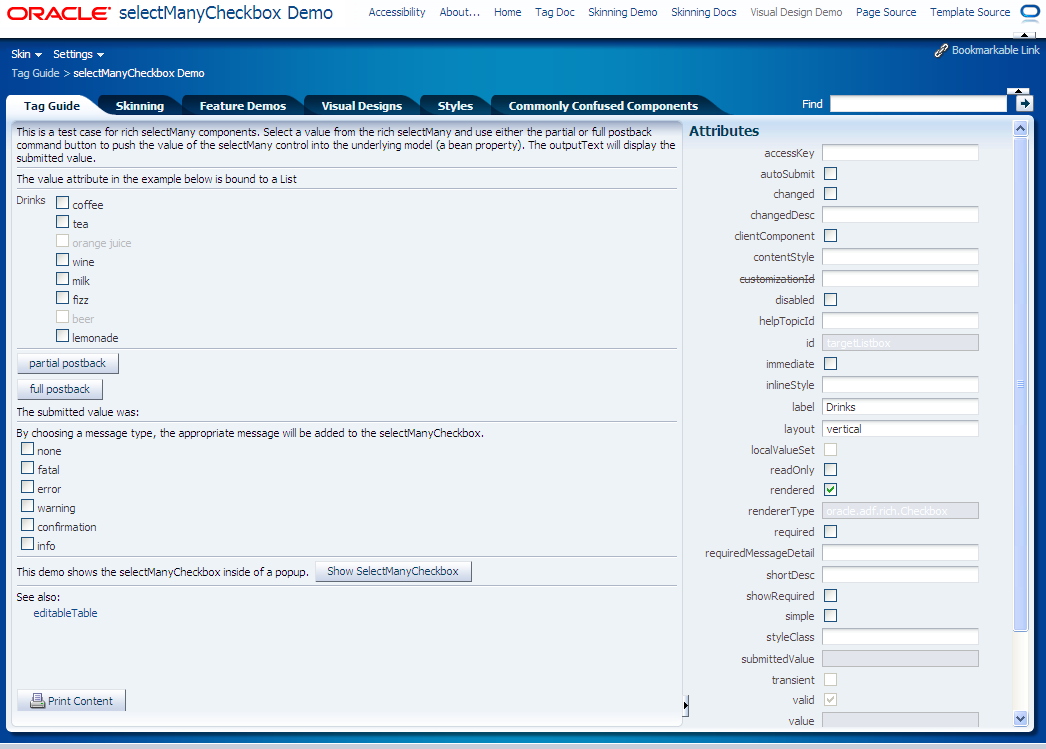This screenshot has width=1046, height=749.
Task: Click the Find go arrow button
Action: click(1025, 103)
